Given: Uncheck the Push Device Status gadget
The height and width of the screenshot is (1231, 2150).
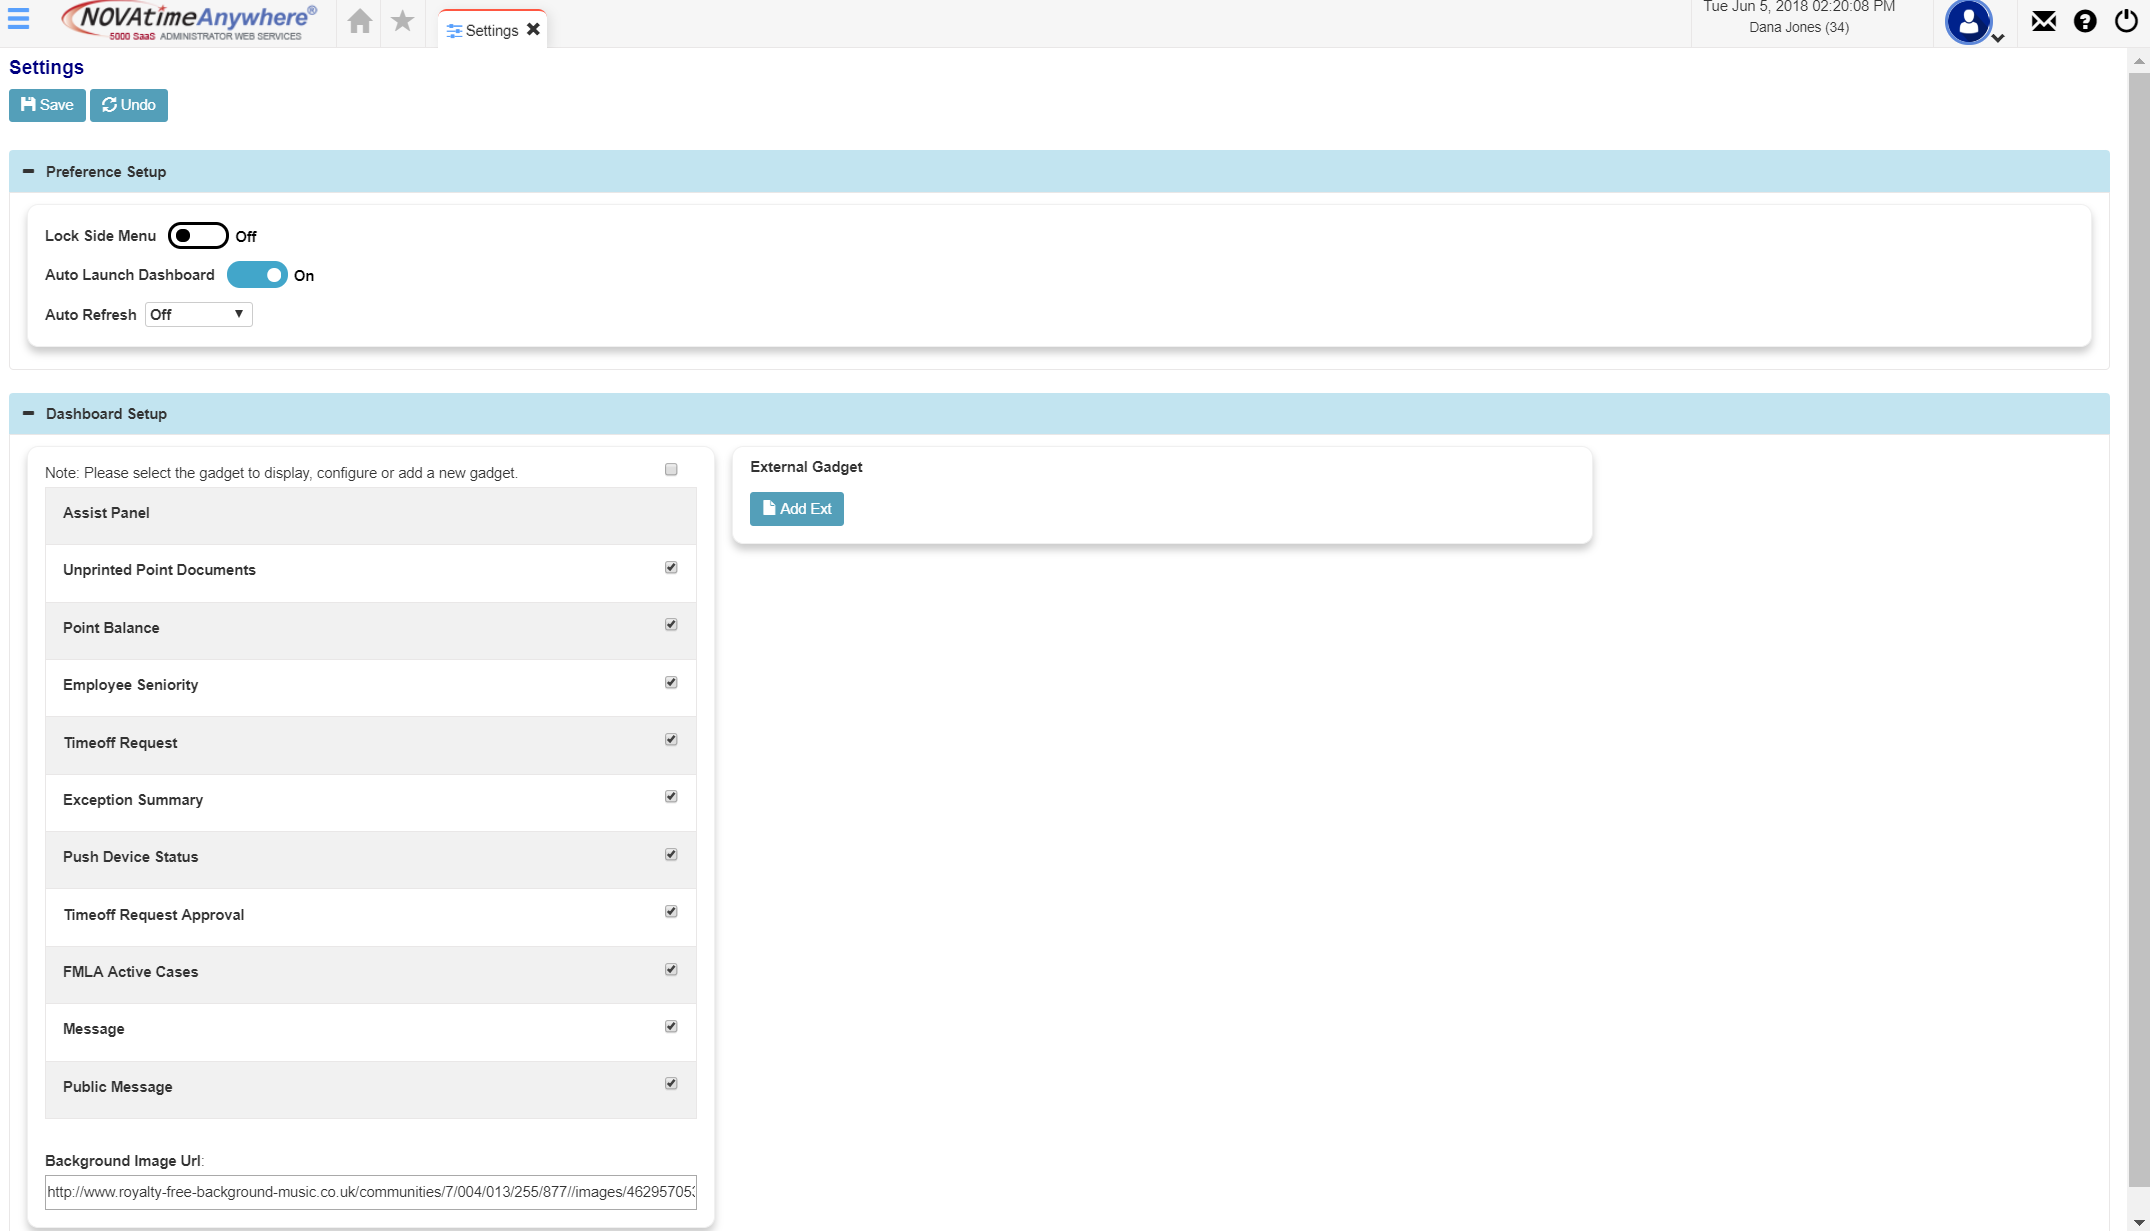Looking at the screenshot, I should coord(671,854).
